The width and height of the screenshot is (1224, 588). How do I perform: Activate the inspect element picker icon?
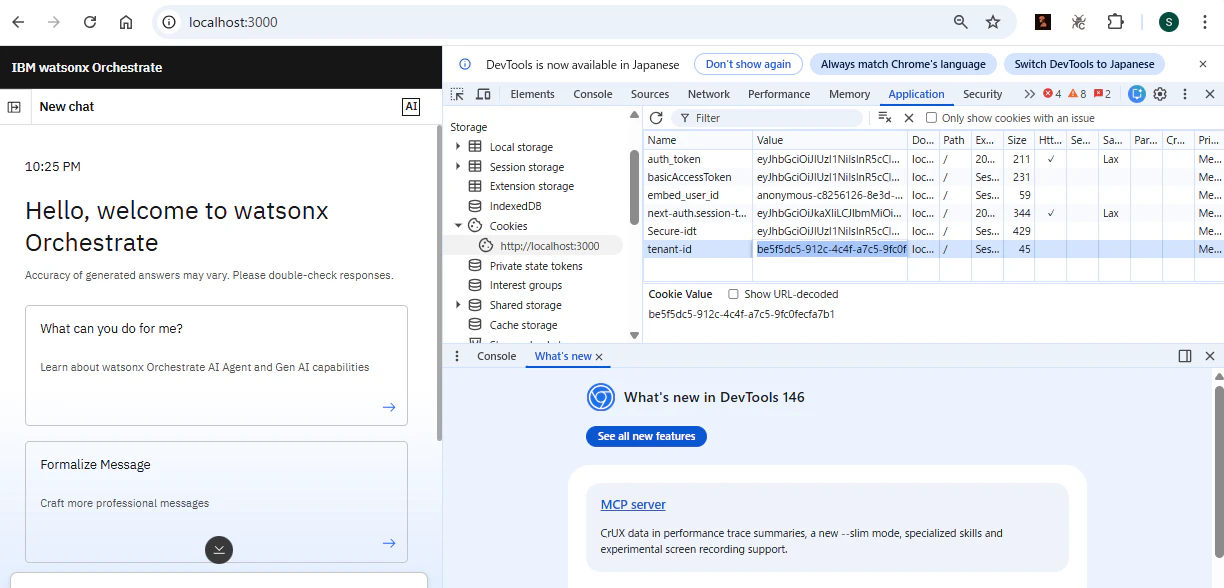click(x=457, y=94)
